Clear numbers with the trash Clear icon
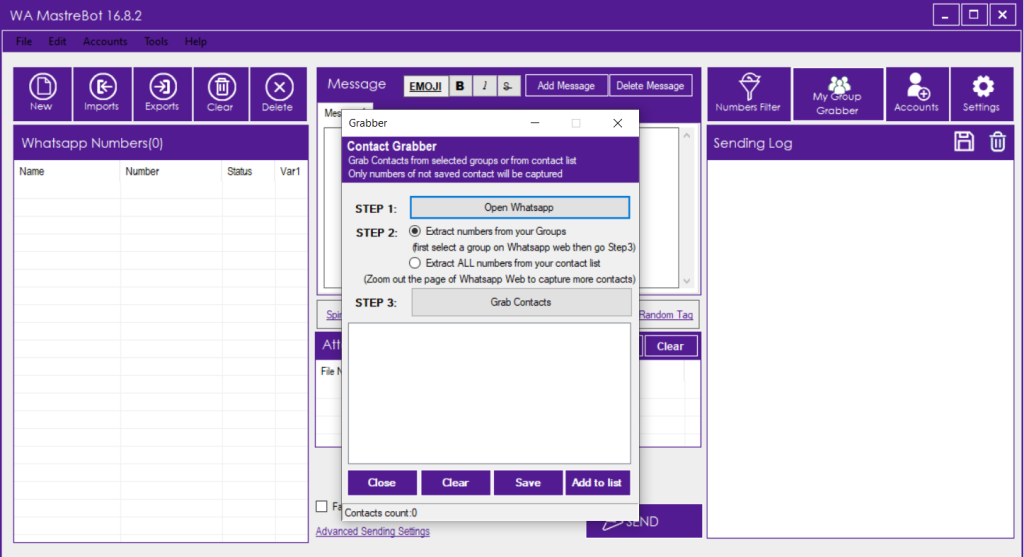Screen dimensions: 1024x557 click(x=220, y=94)
